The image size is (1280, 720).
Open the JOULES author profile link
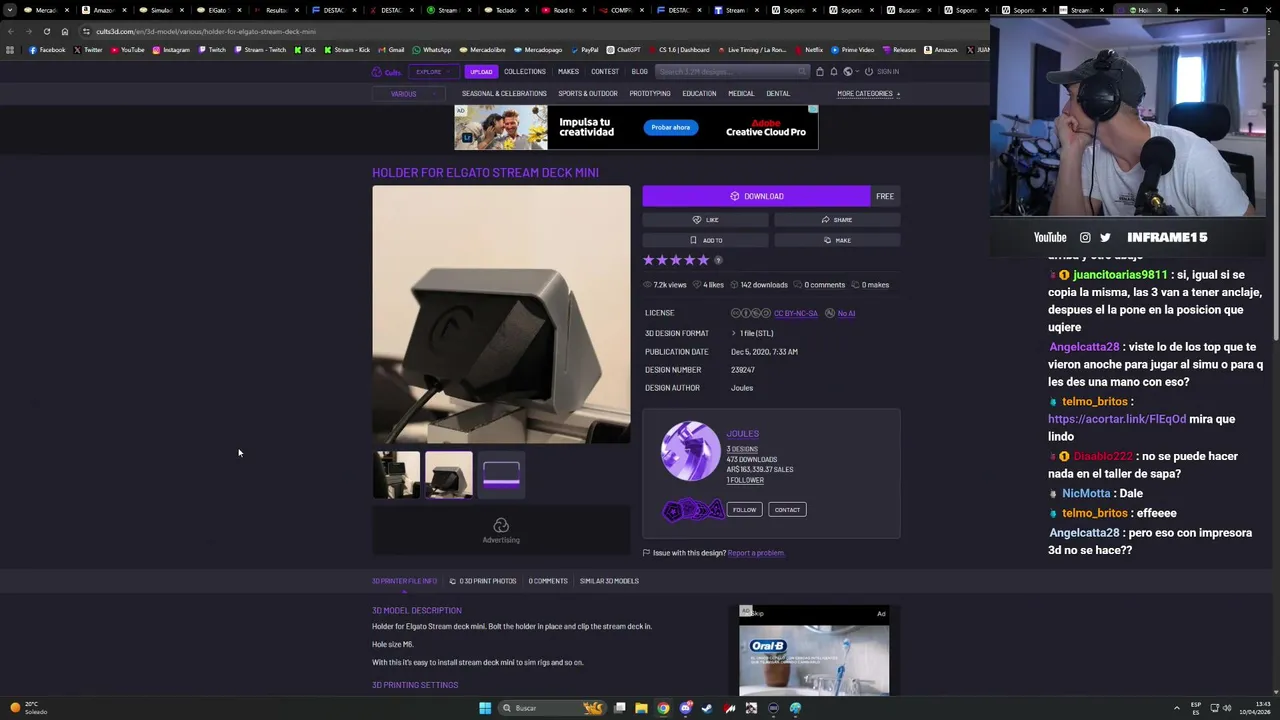coord(743,434)
